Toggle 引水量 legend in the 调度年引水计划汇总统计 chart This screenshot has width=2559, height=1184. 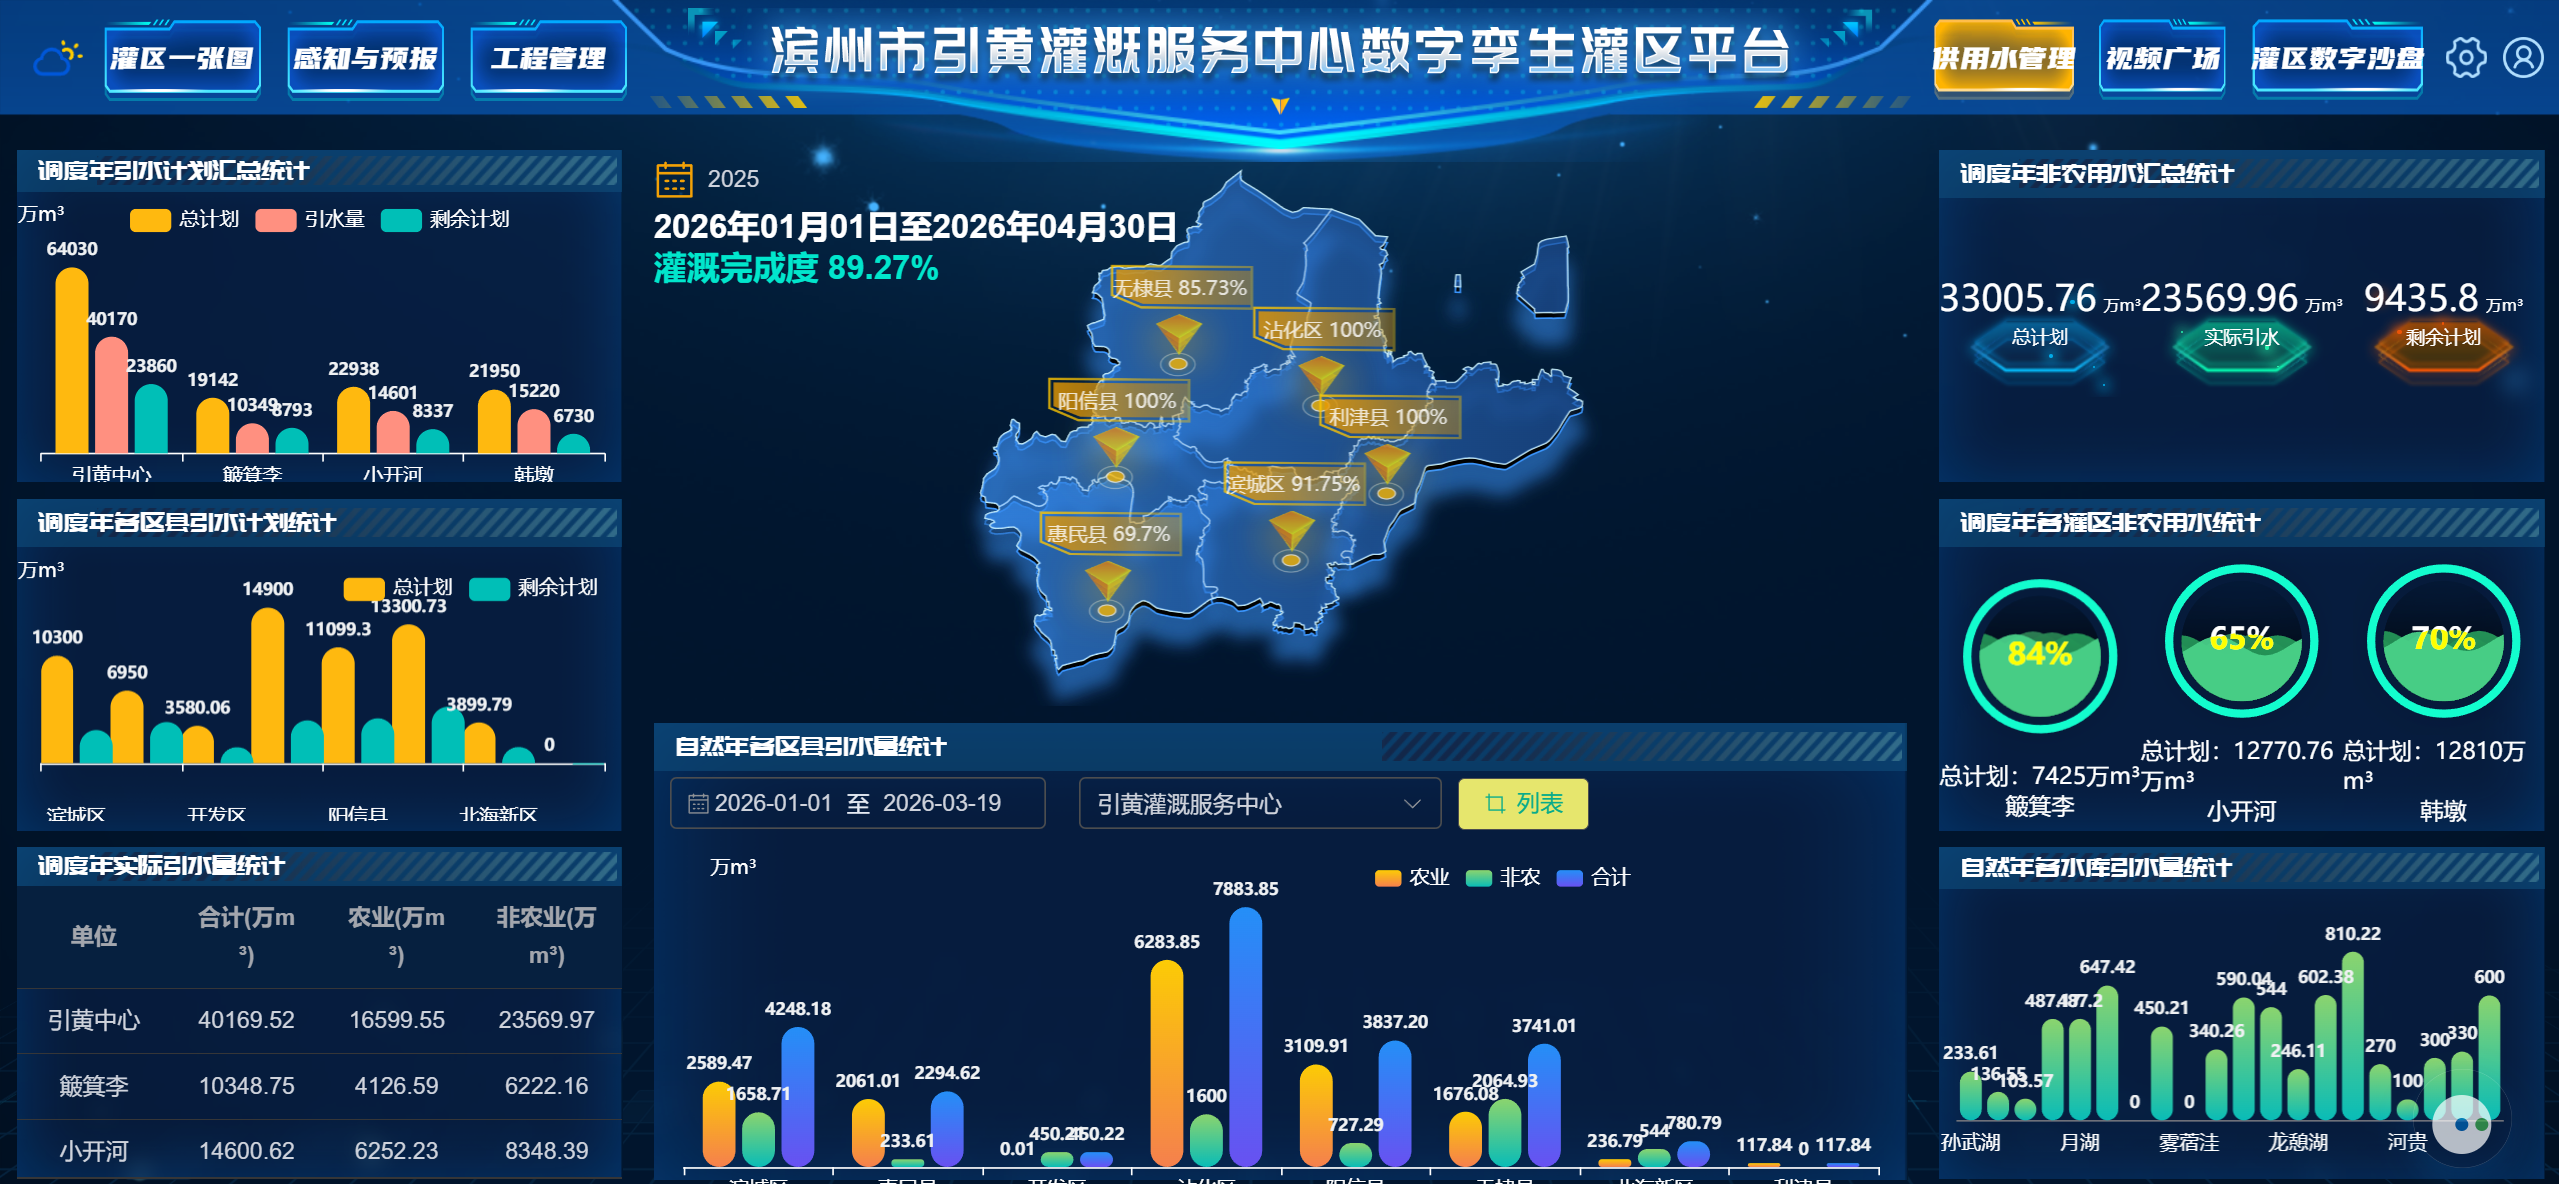(x=310, y=220)
